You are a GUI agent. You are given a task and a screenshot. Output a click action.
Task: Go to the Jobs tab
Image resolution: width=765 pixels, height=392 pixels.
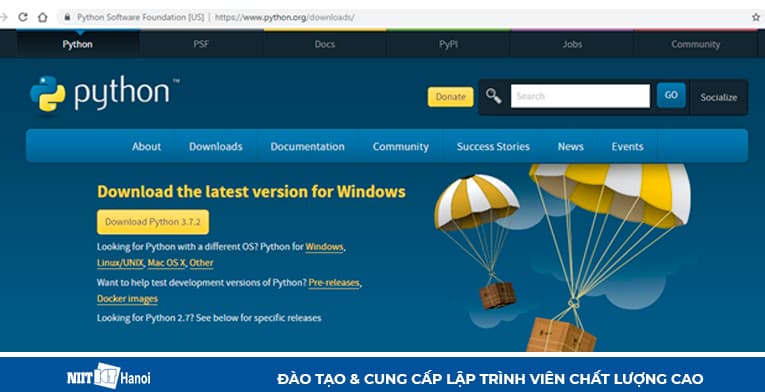point(572,44)
